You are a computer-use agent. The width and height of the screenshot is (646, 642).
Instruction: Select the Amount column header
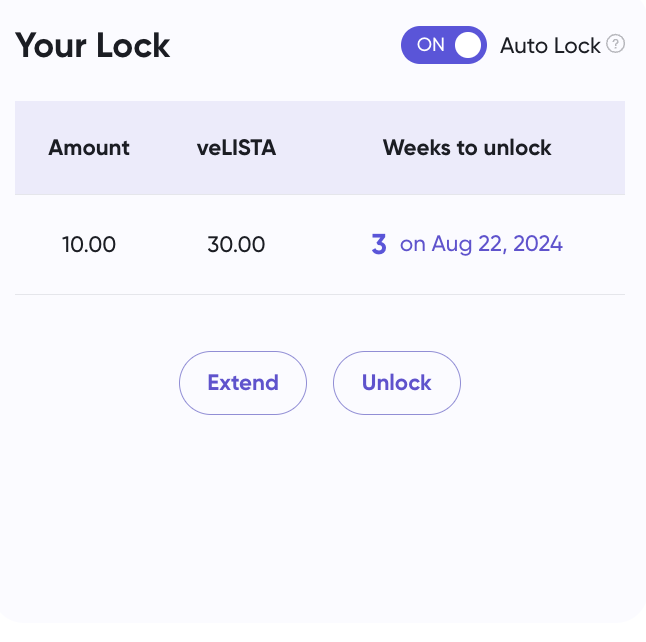pos(89,148)
